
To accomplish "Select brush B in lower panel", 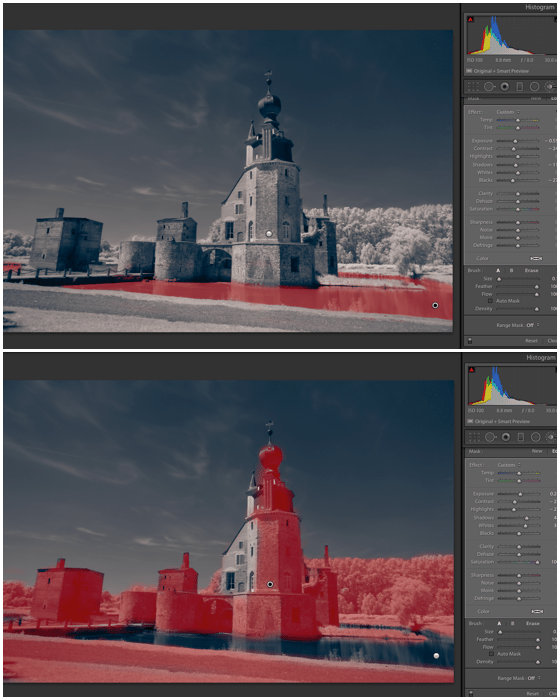I will pos(513,623).
